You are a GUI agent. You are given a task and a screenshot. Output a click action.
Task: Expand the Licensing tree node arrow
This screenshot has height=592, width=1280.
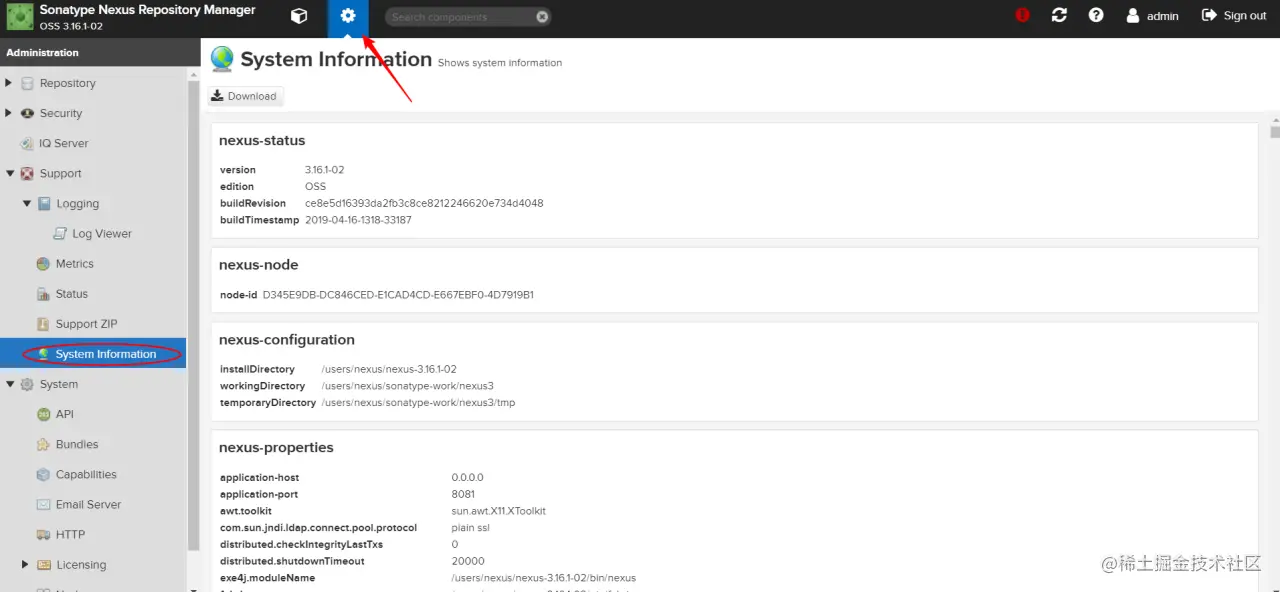click(x=25, y=564)
